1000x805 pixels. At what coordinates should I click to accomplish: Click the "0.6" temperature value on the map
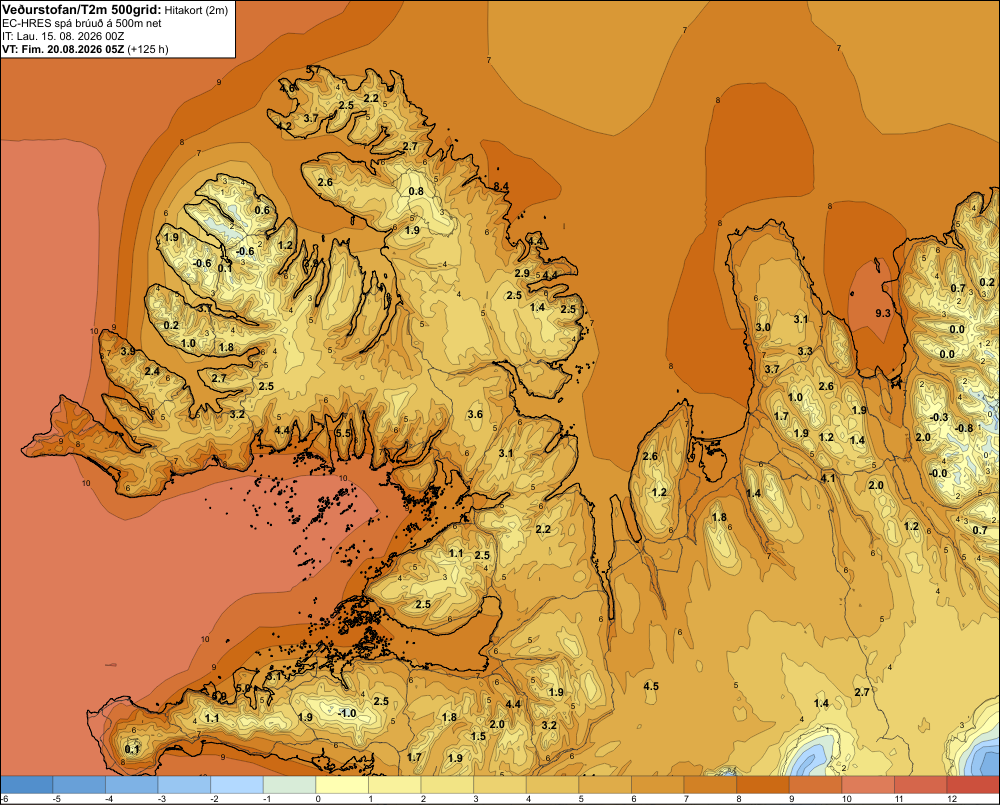262,210
